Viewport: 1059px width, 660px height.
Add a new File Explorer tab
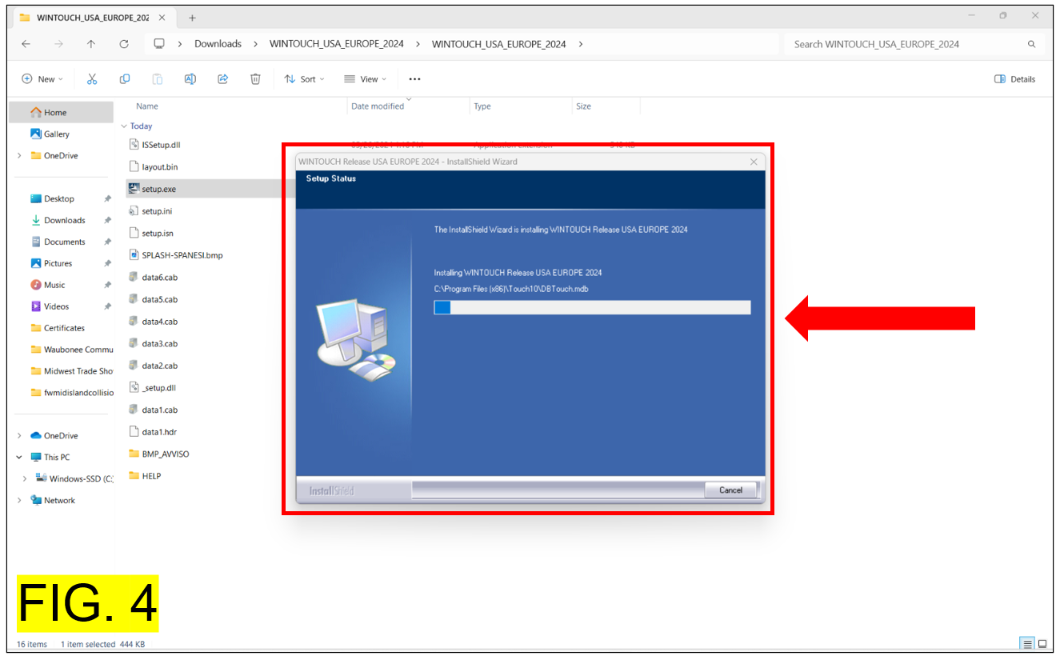(192, 18)
